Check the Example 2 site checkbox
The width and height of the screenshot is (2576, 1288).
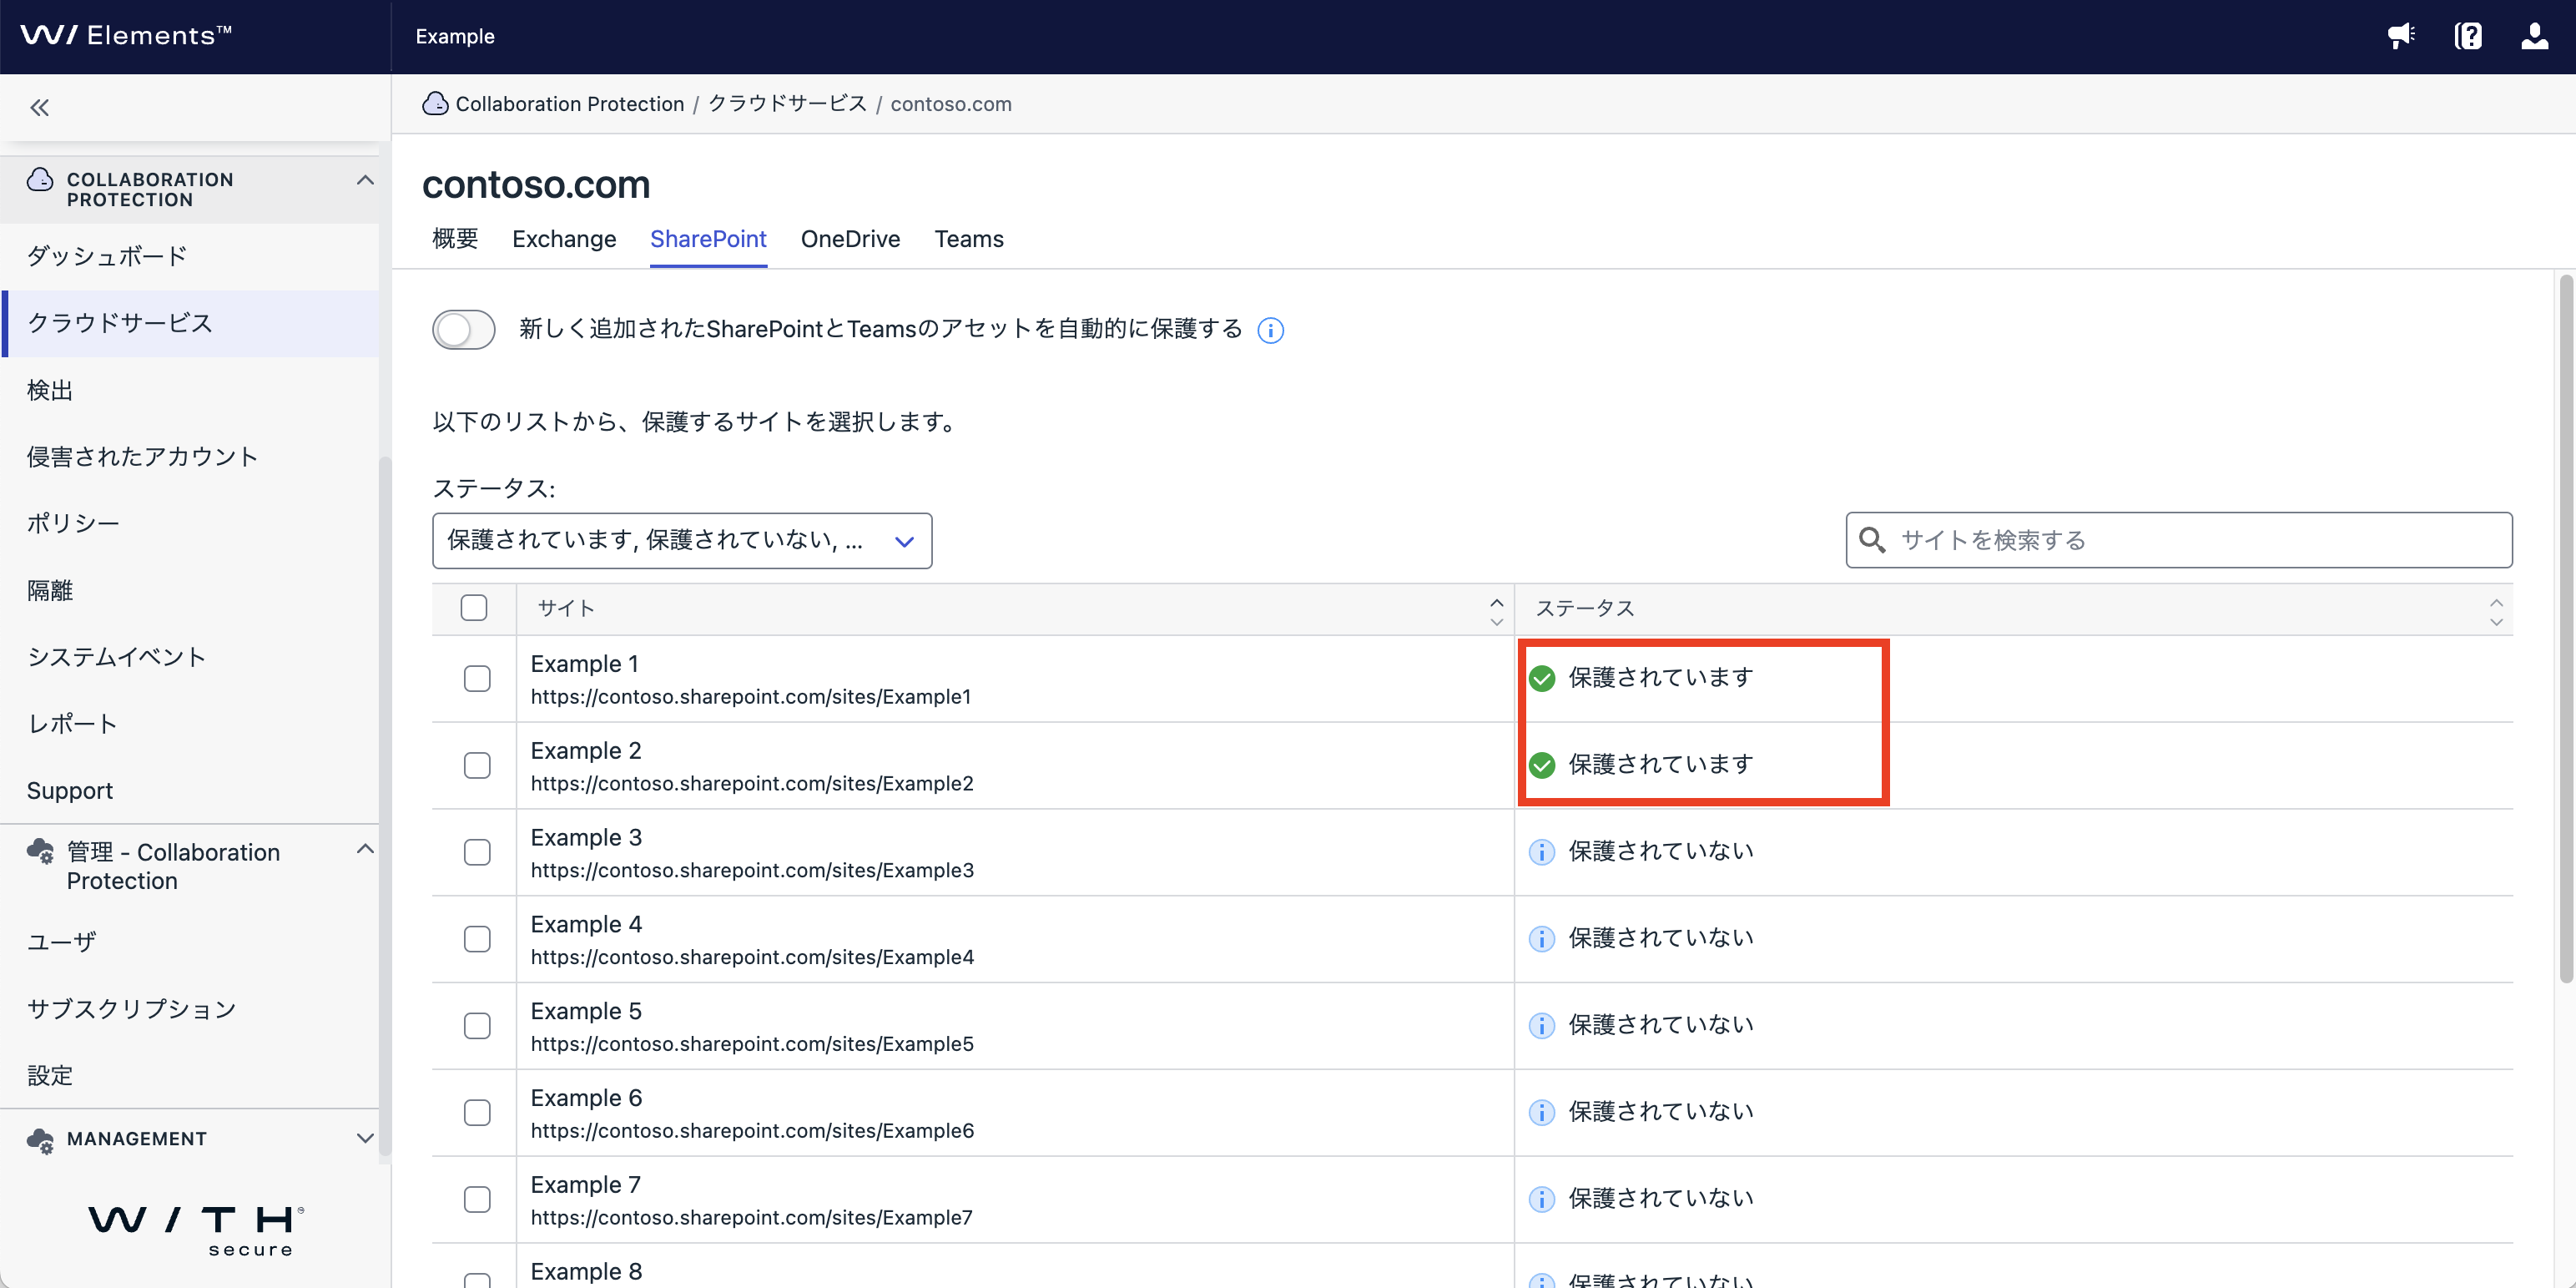tap(477, 765)
